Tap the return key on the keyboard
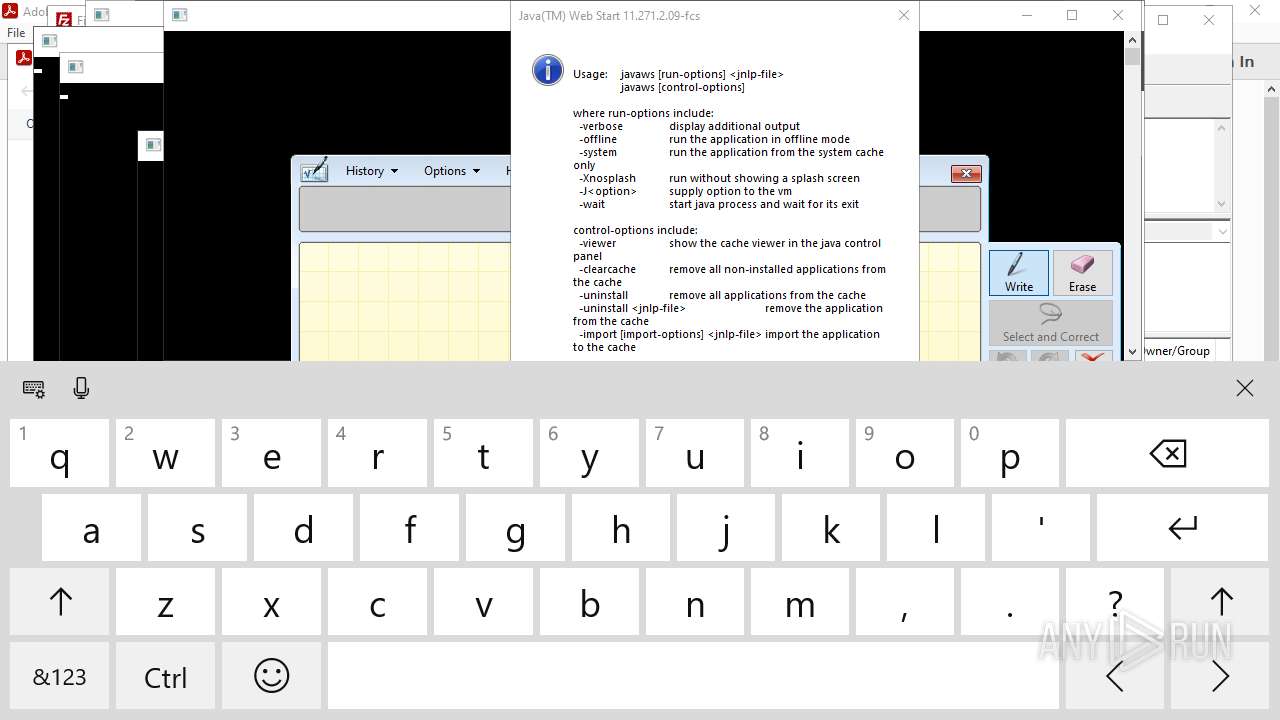This screenshot has height=720, width=1280. coord(1183,528)
